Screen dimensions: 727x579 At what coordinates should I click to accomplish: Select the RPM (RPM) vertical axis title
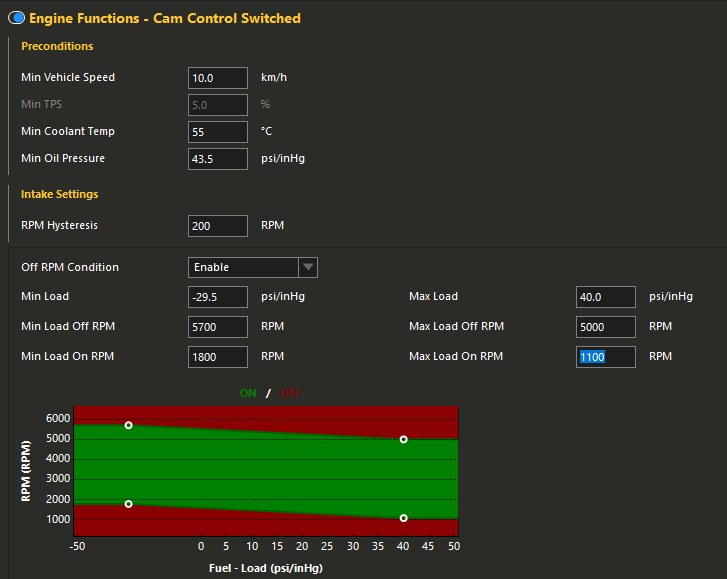[x=26, y=471]
